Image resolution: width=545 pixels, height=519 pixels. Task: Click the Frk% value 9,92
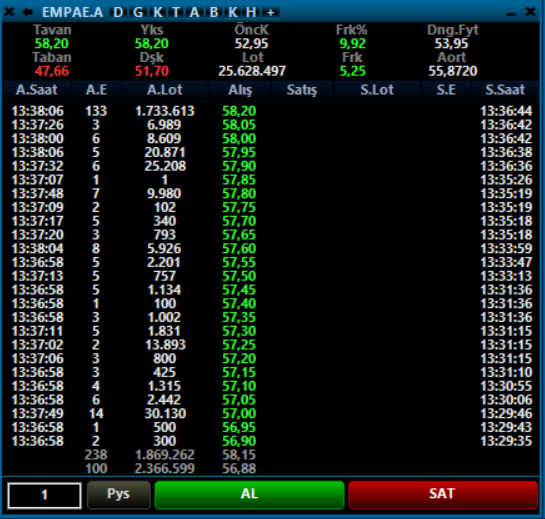352,44
